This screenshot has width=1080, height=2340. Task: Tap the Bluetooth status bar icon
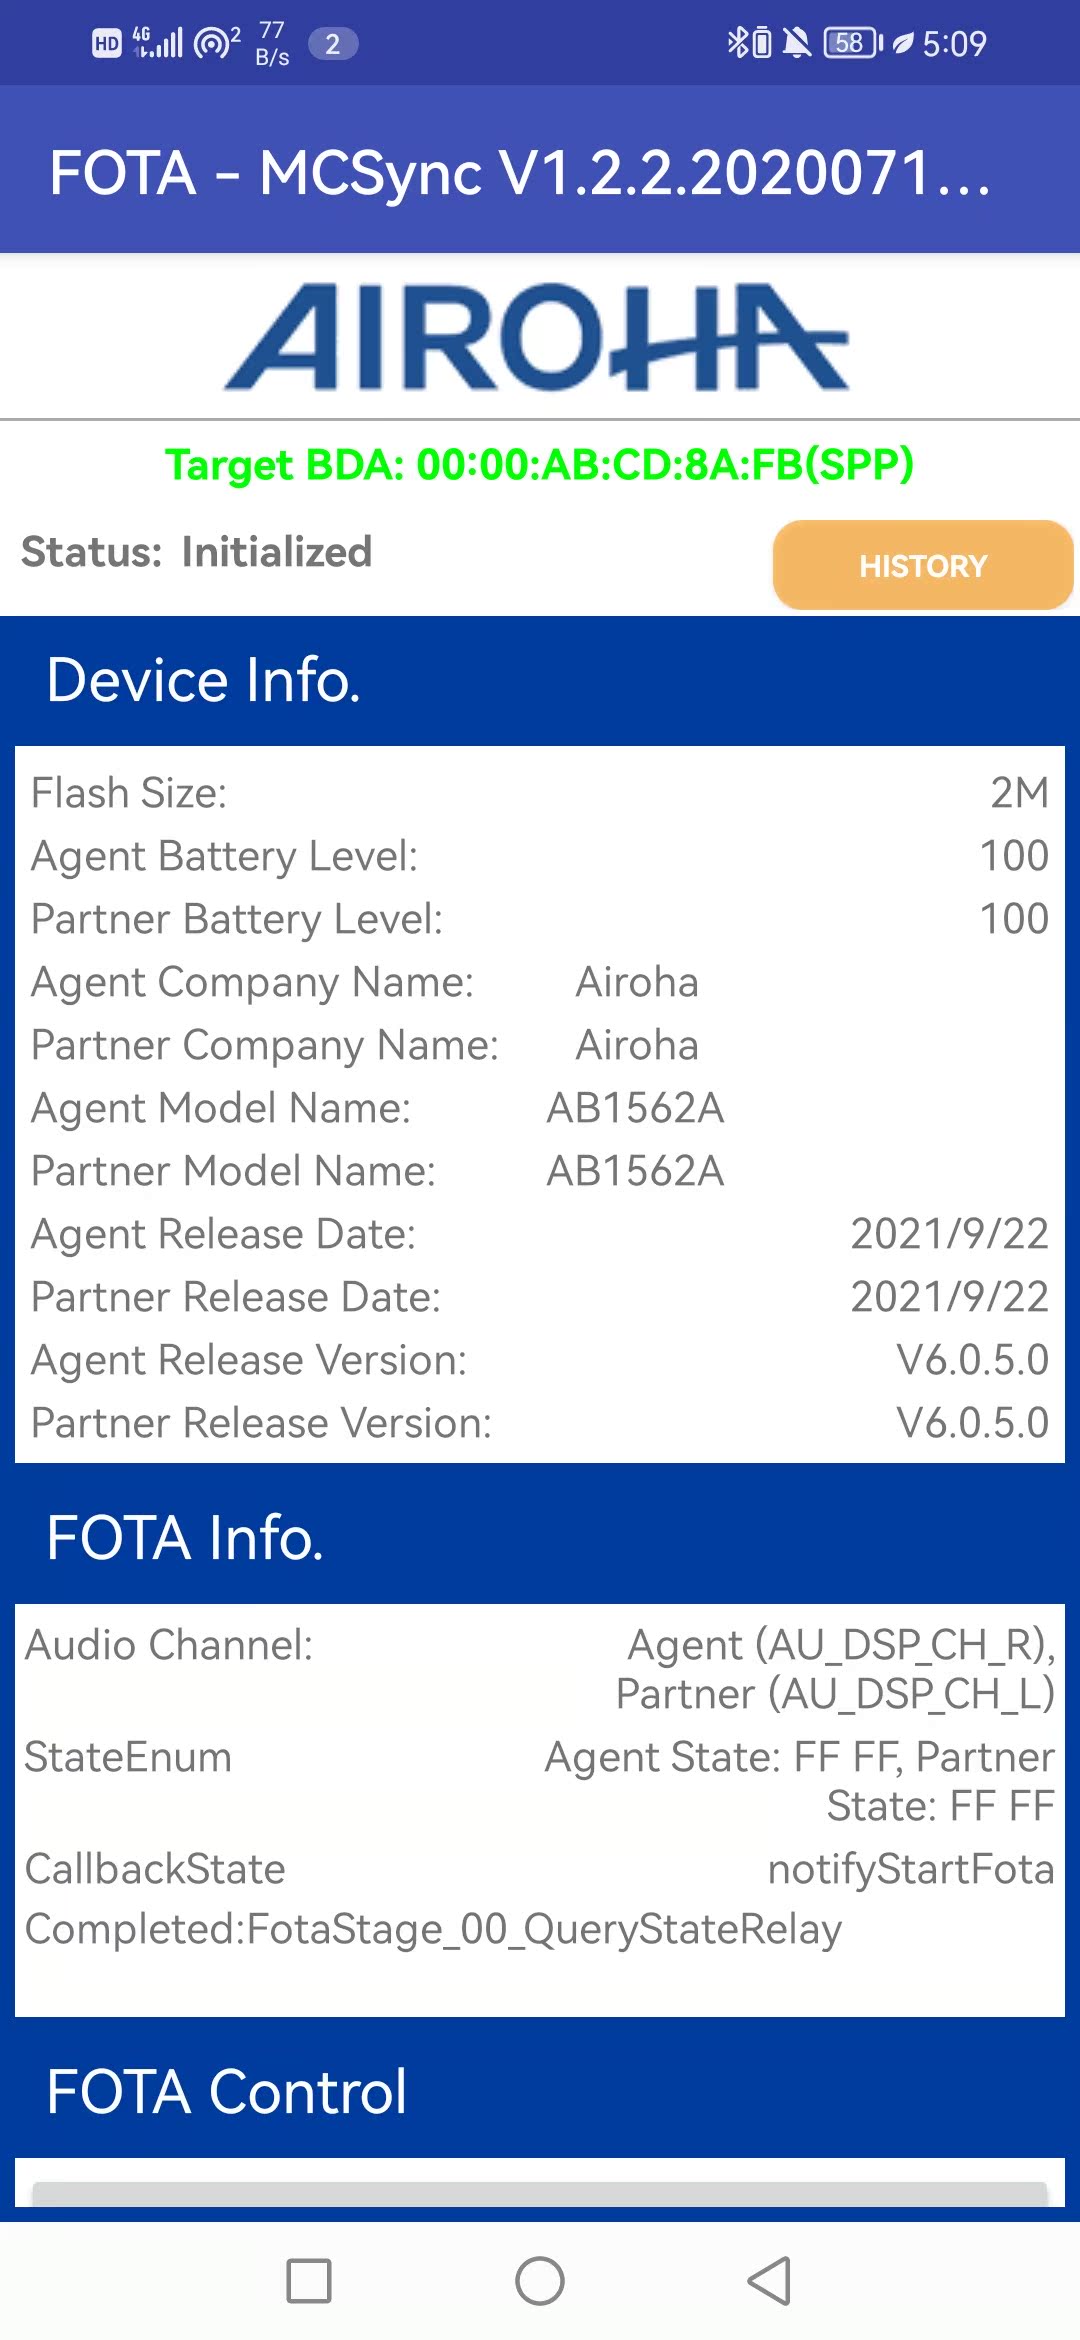[x=737, y=43]
